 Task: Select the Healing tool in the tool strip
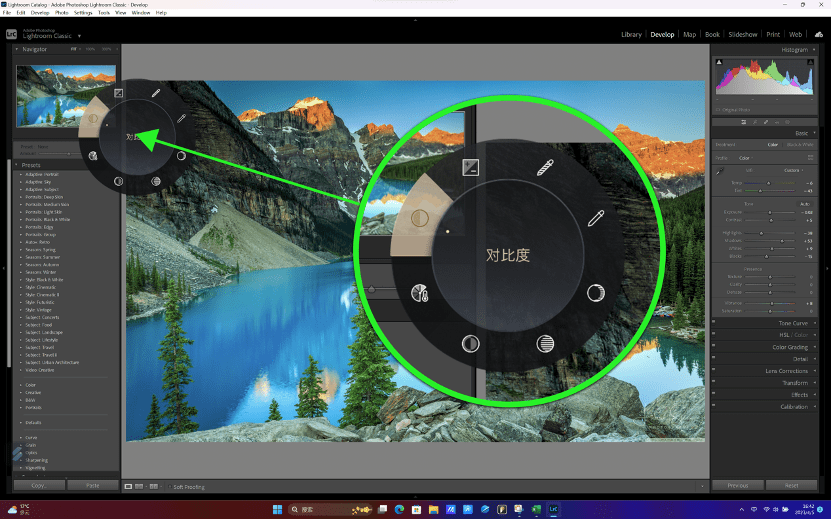(766, 122)
